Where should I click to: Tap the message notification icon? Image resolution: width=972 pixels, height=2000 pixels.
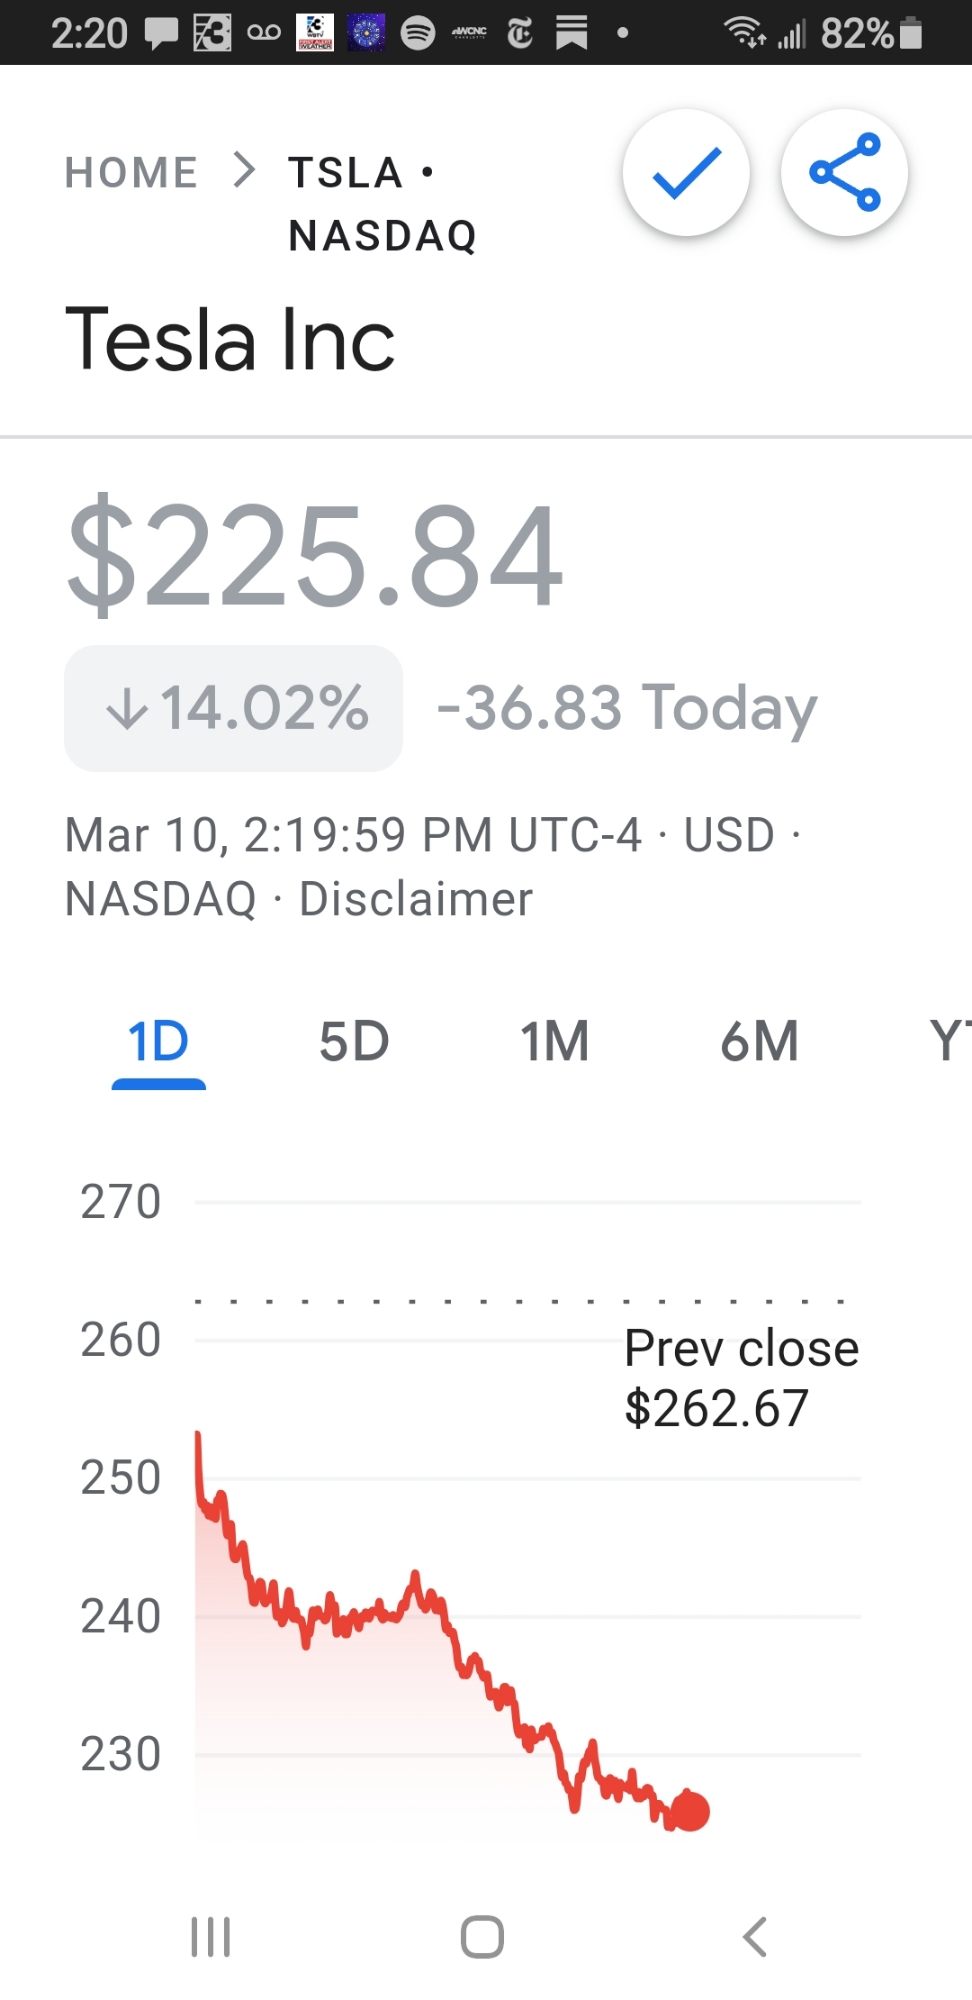[x=161, y=34]
